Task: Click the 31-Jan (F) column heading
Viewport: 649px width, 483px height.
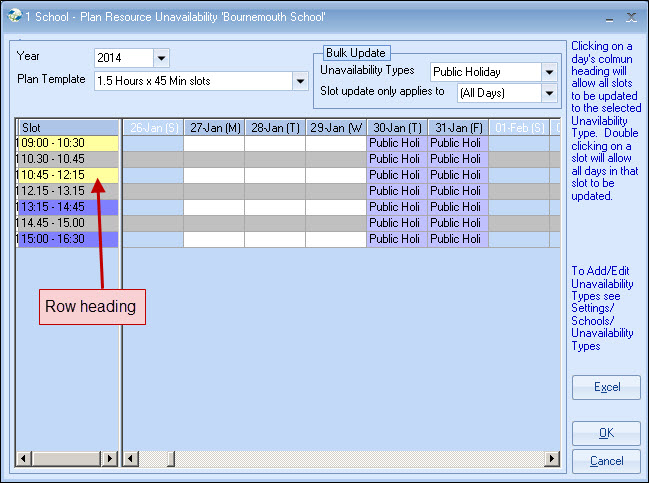Action: click(x=458, y=127)
